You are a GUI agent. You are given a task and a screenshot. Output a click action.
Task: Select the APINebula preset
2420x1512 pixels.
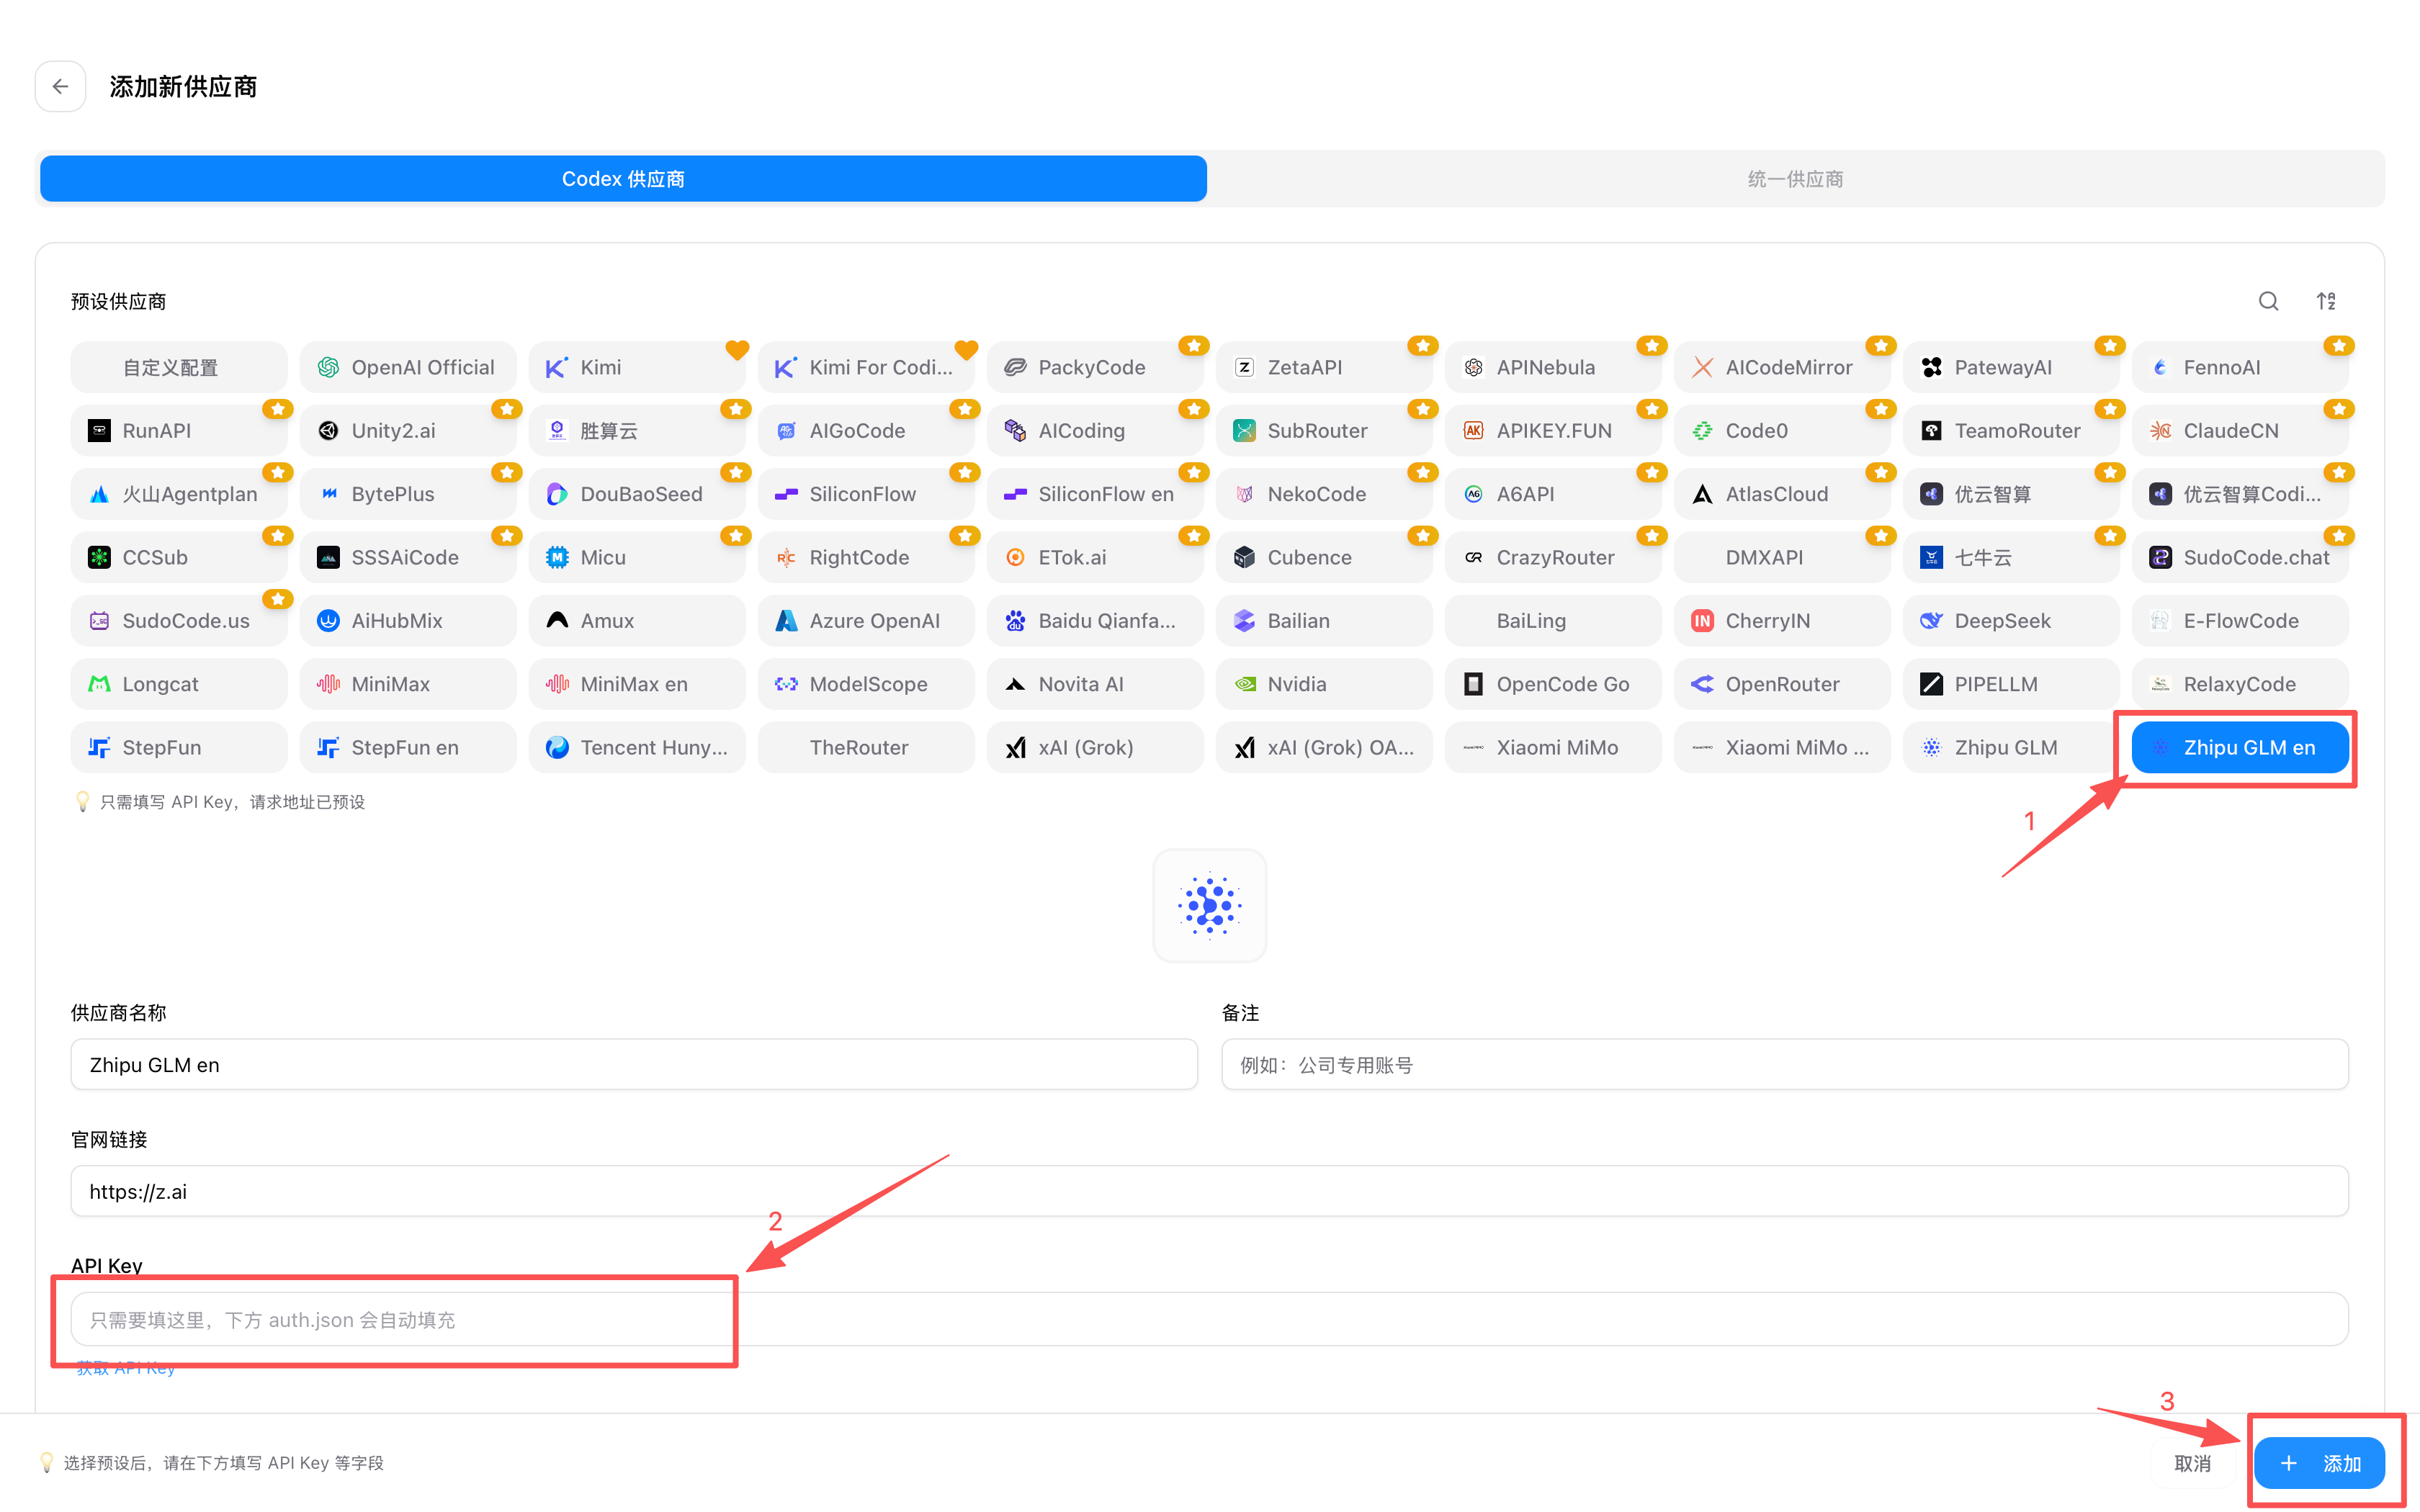pos(1553,367)
